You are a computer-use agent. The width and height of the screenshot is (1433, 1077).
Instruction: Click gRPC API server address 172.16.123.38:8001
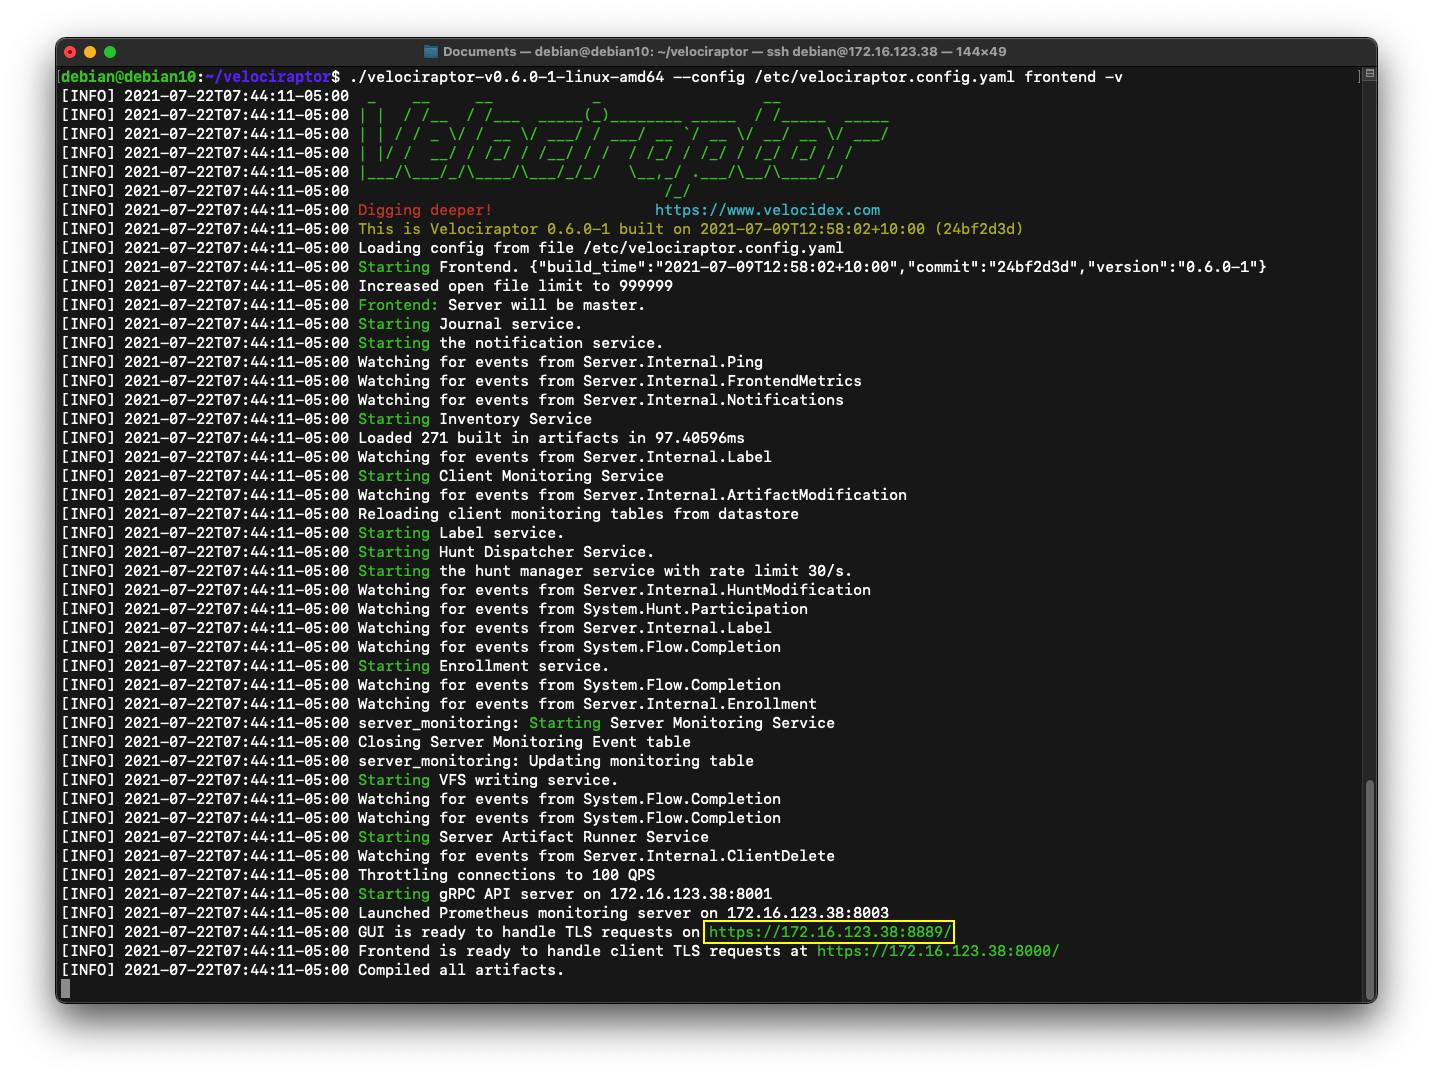[690, 894]
